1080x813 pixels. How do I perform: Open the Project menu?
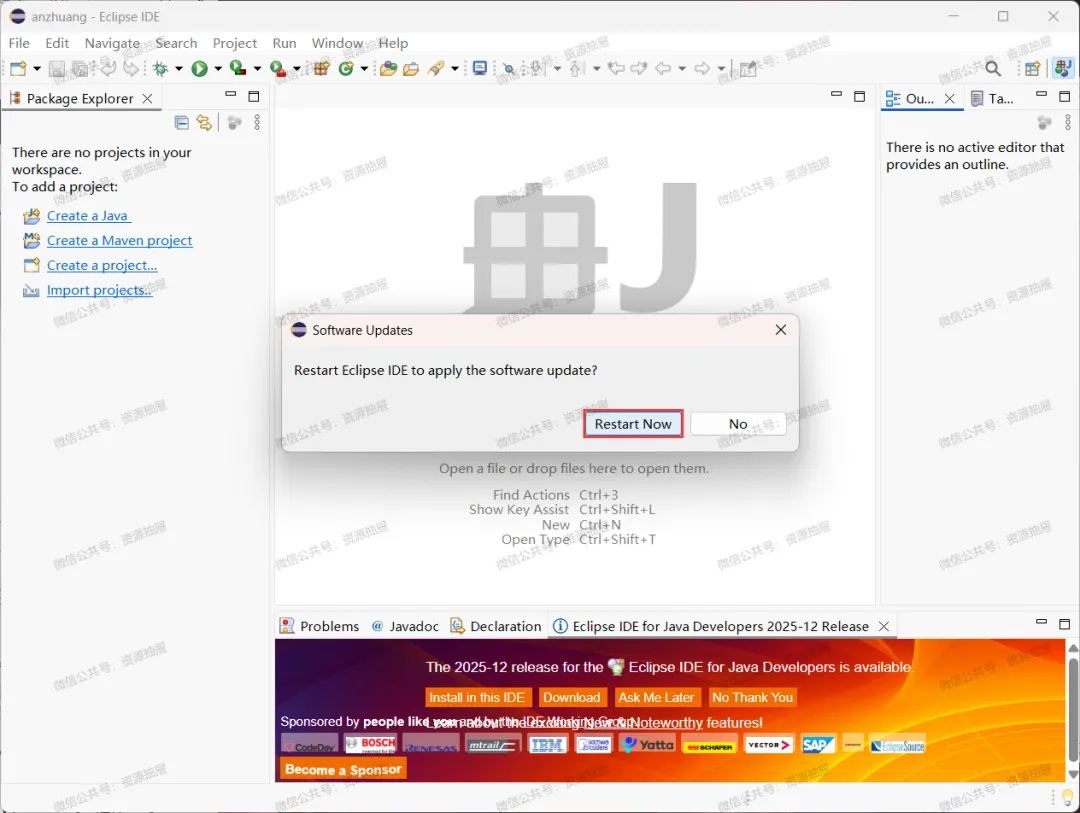pyautogui.click(x=234, y=43)
